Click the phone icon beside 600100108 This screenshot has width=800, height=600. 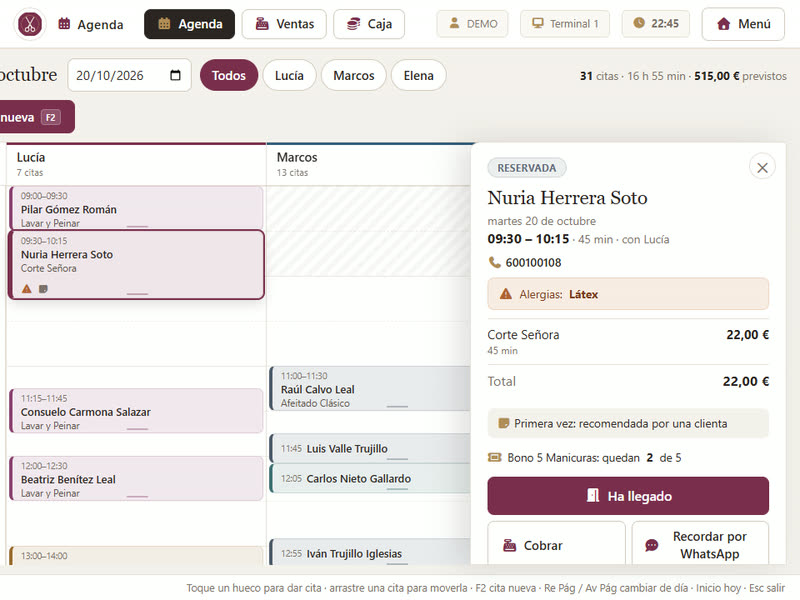tap(494, 262)
